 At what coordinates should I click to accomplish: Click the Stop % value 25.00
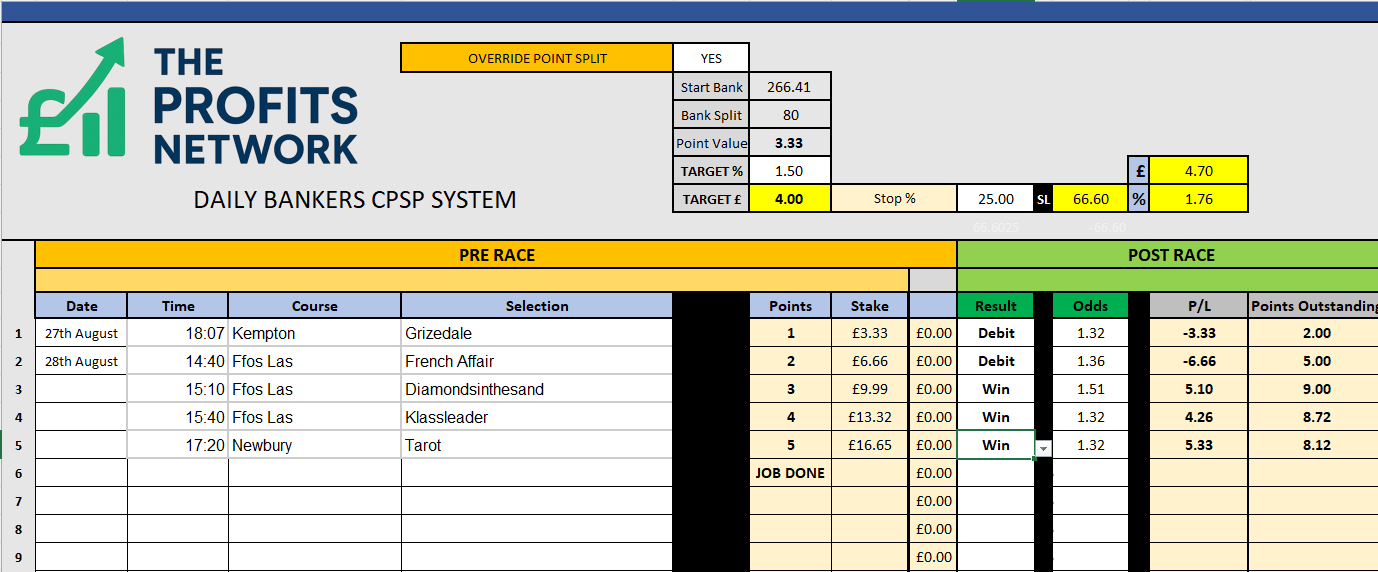tap(996, 199)
